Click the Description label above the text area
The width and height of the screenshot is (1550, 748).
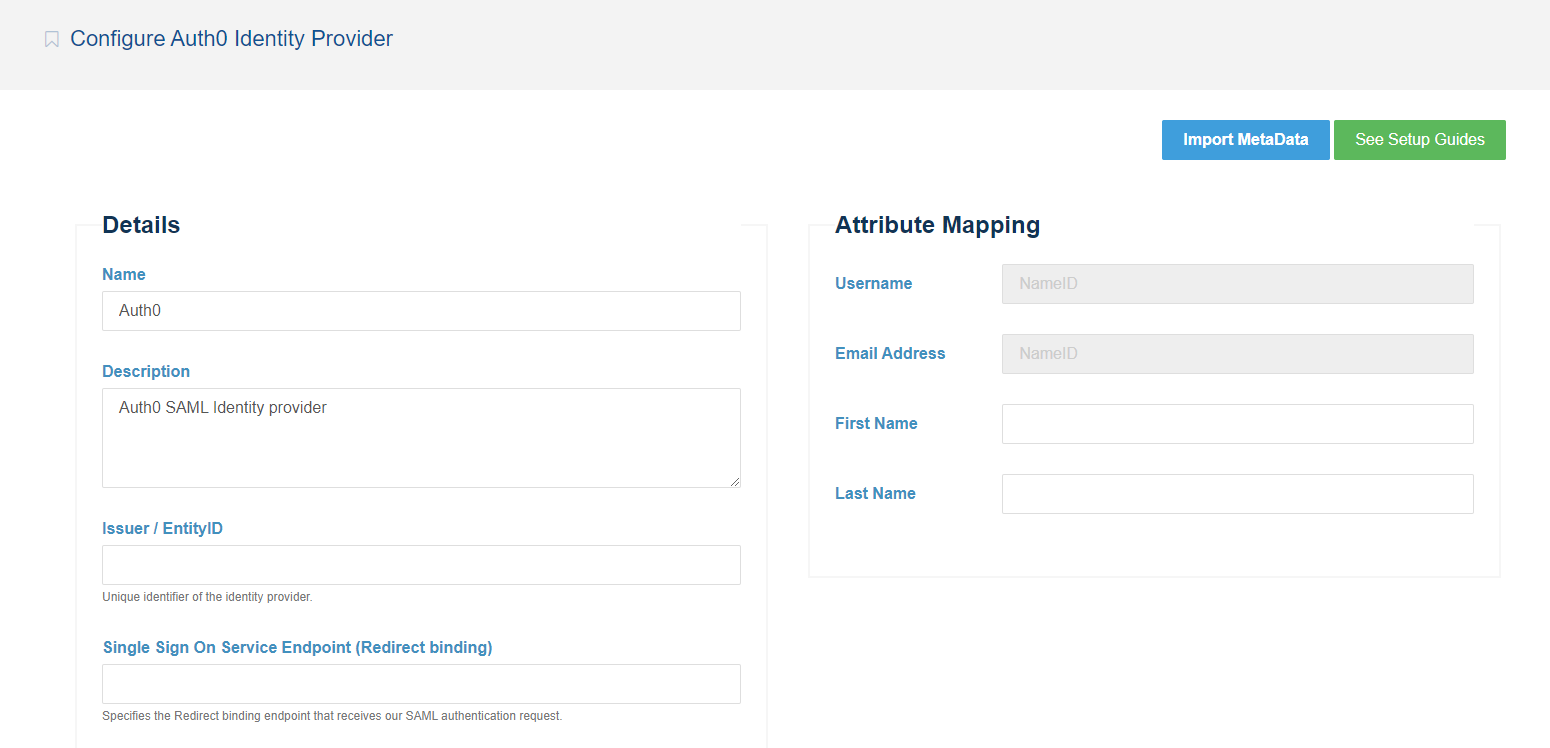click(x=146, y=371)
